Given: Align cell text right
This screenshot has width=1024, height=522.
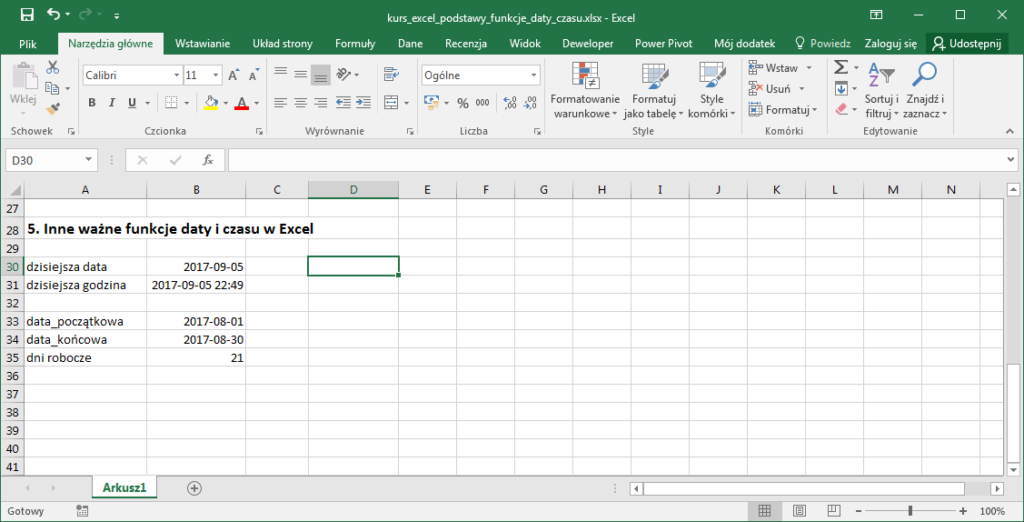Looking at the screenshot, I should point(320,103).
